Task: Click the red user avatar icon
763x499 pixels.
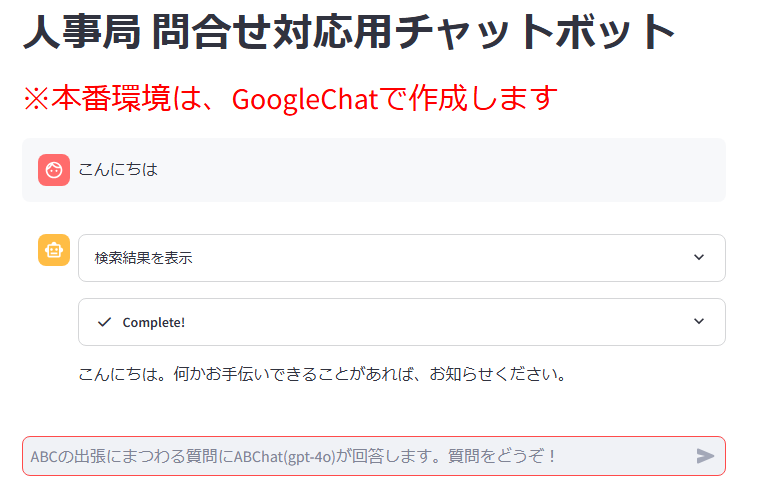Action: 54,170
